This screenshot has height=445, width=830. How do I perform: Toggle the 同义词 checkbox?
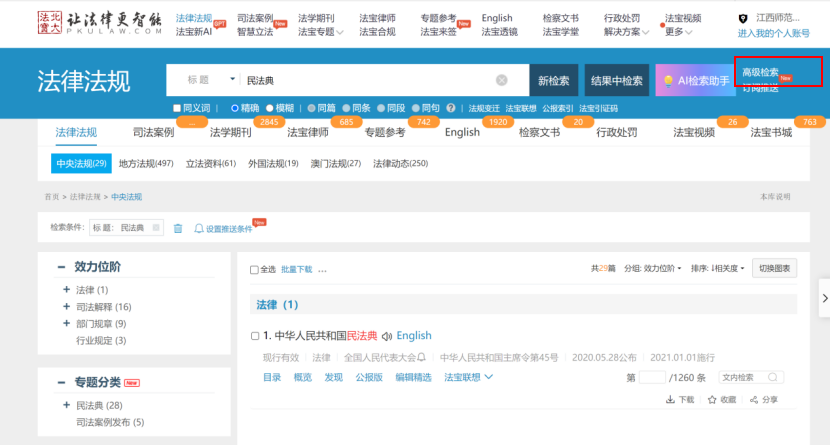pyautogui.click(x=177, y=108)
